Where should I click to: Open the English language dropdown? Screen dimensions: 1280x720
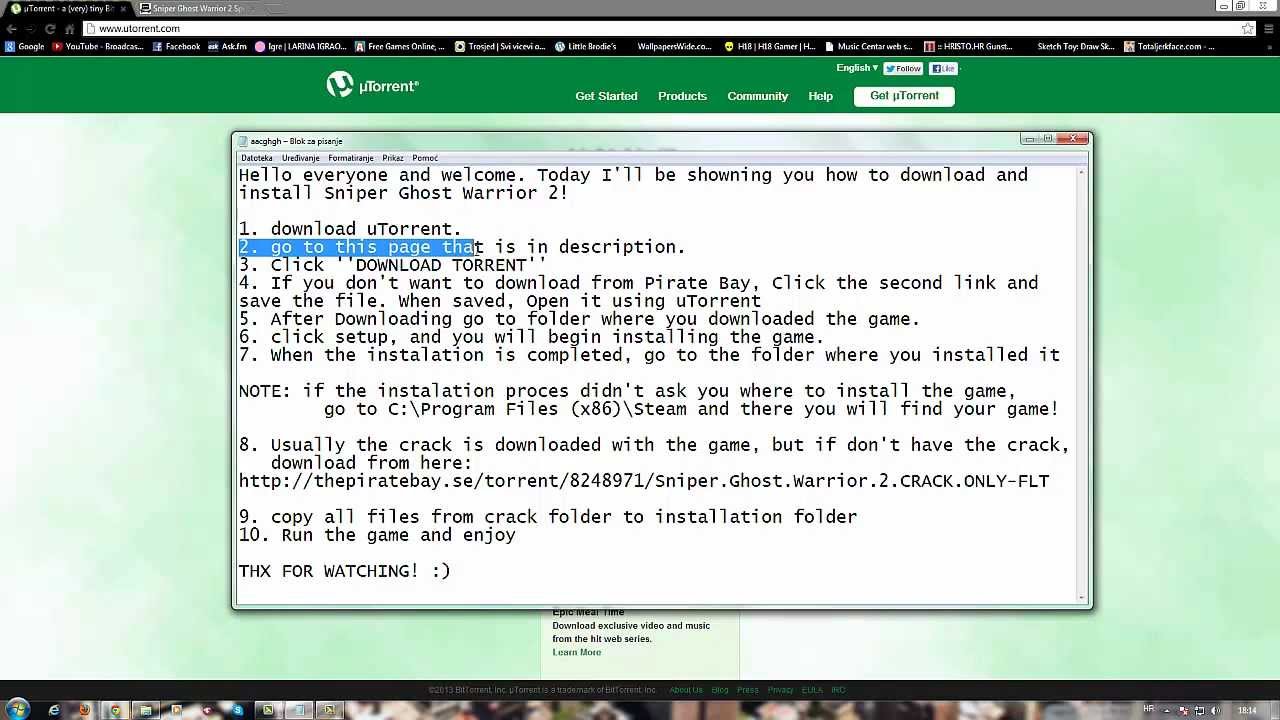[x=857, y=68]
